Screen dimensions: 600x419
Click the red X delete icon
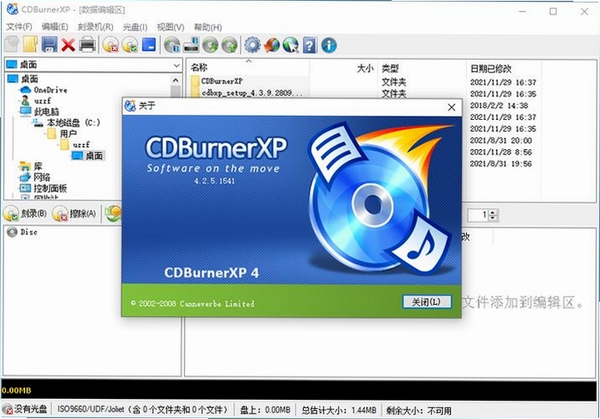click(x=68, y=45)
